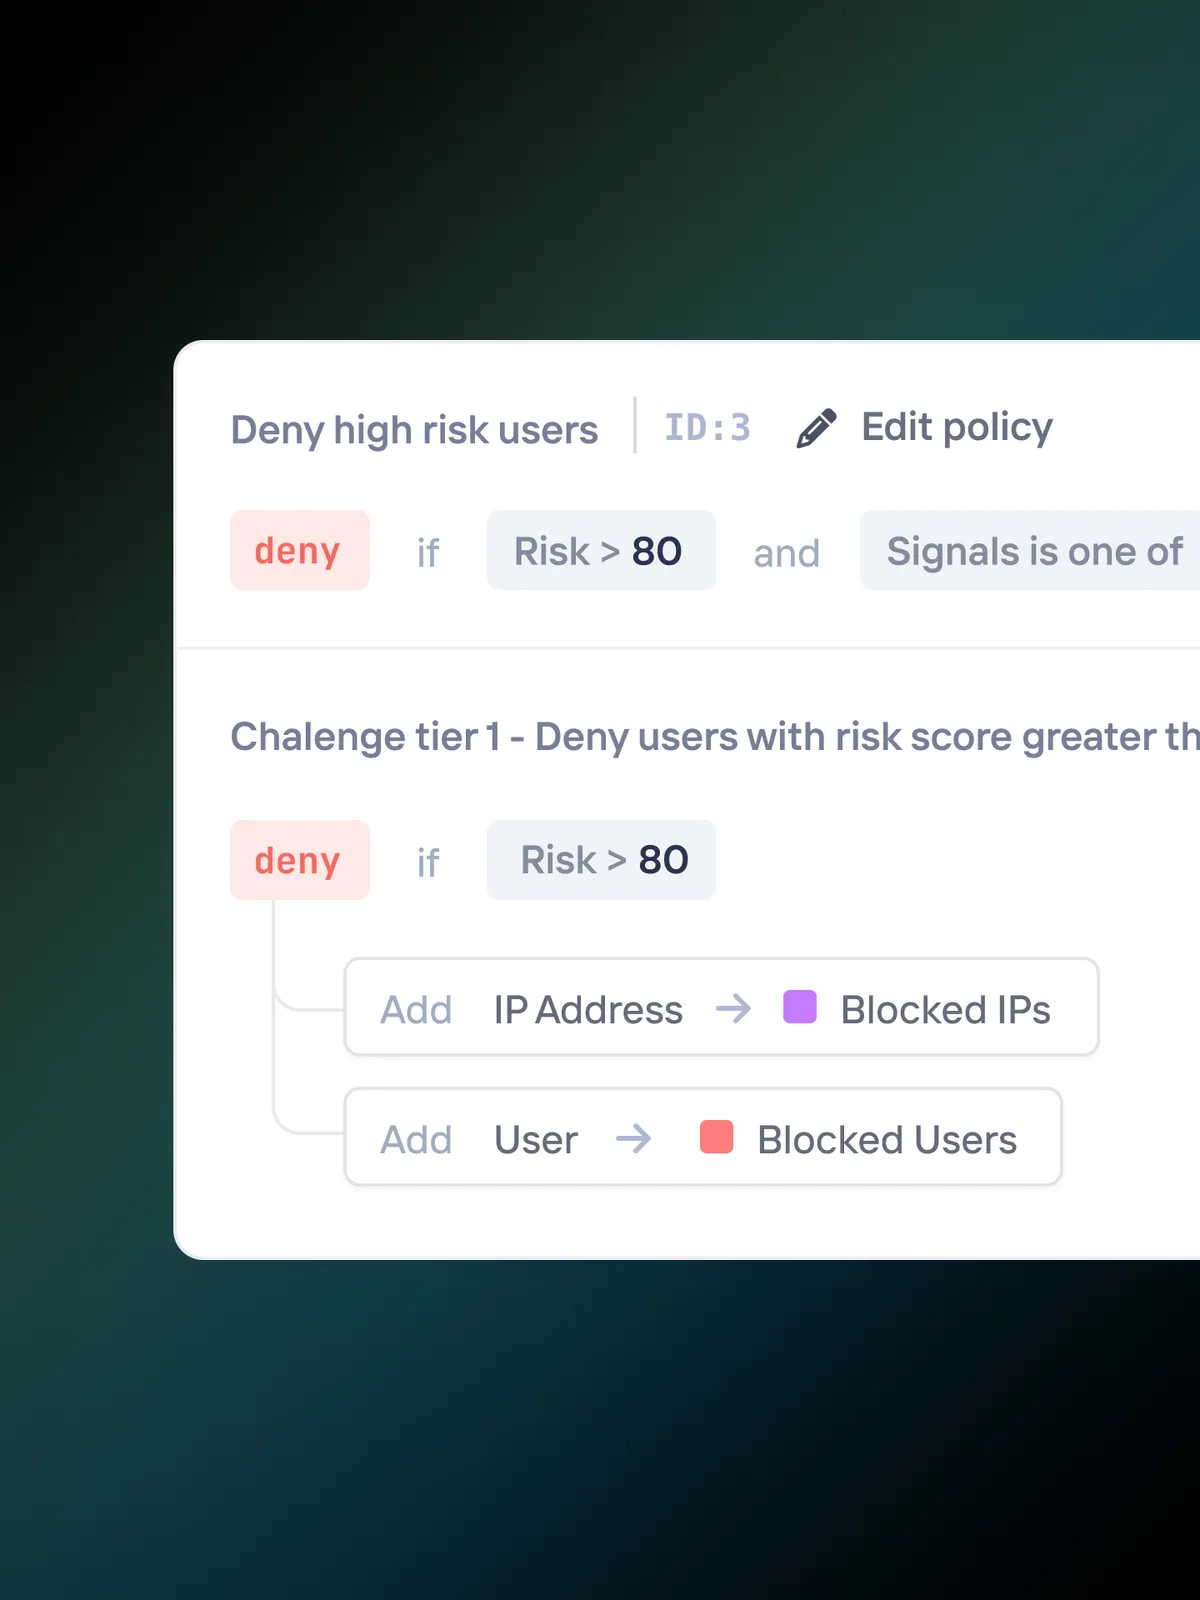Click the ID:3 policy identifier
The width and height of the screenshot is (1200, 1600).
(707, 428)
